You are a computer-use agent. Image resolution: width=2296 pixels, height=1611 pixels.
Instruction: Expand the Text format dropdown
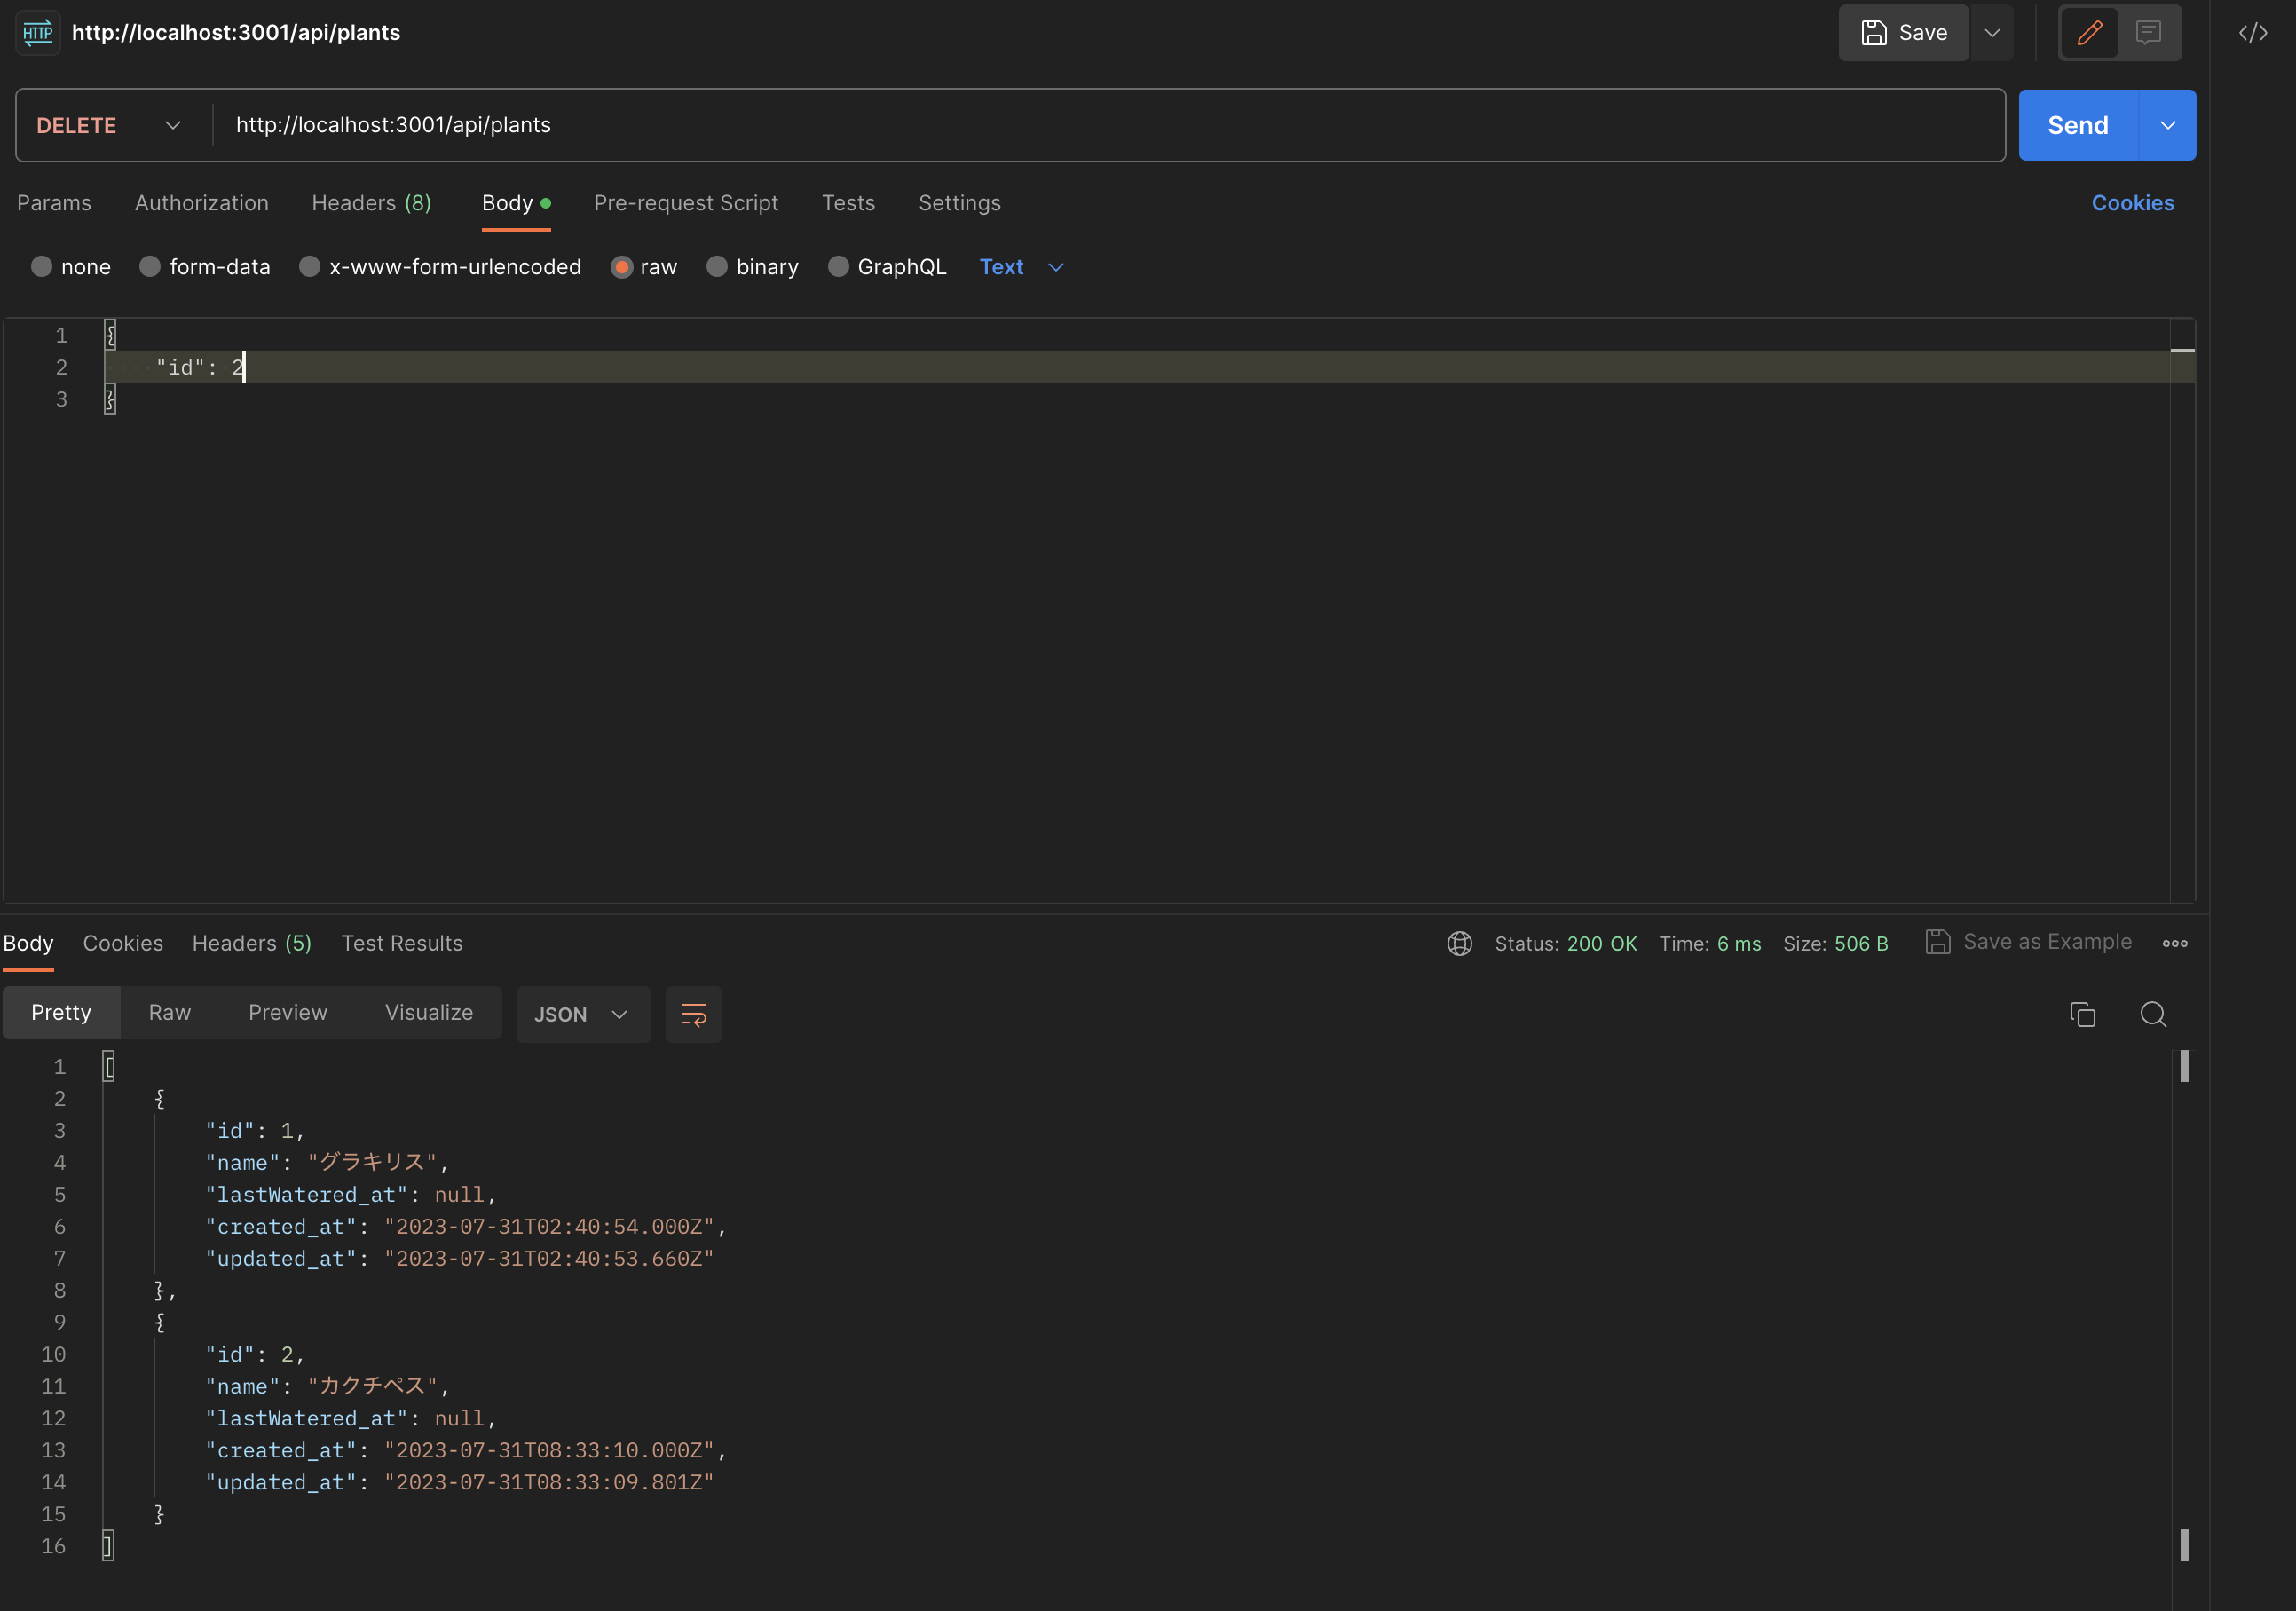1021,267
